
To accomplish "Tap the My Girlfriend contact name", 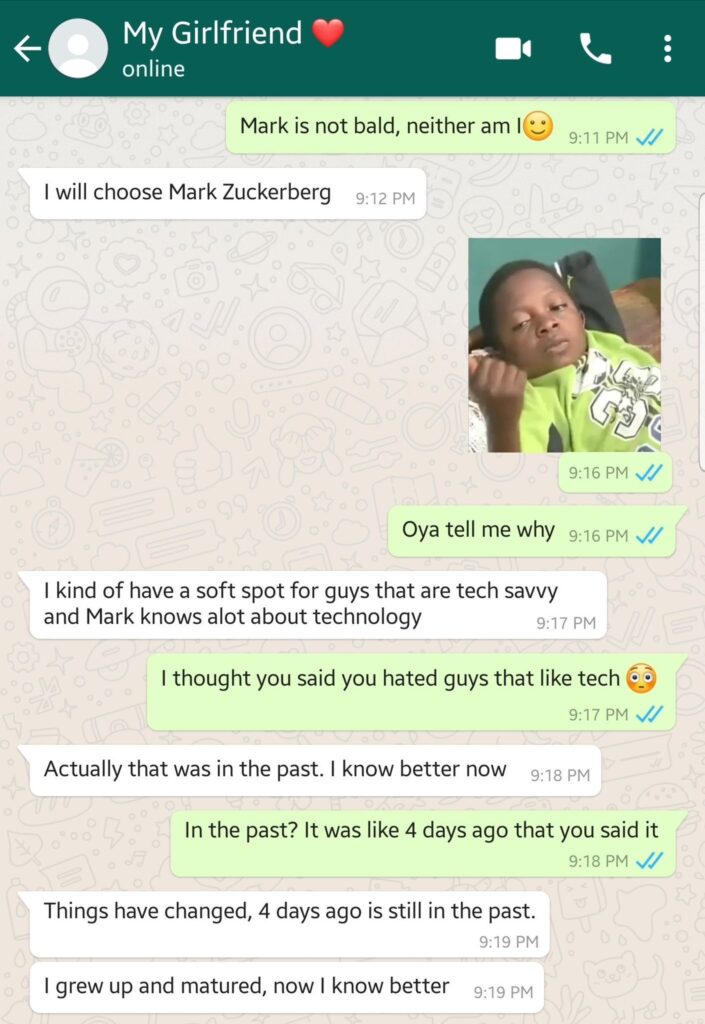I will tap(212, 33).
